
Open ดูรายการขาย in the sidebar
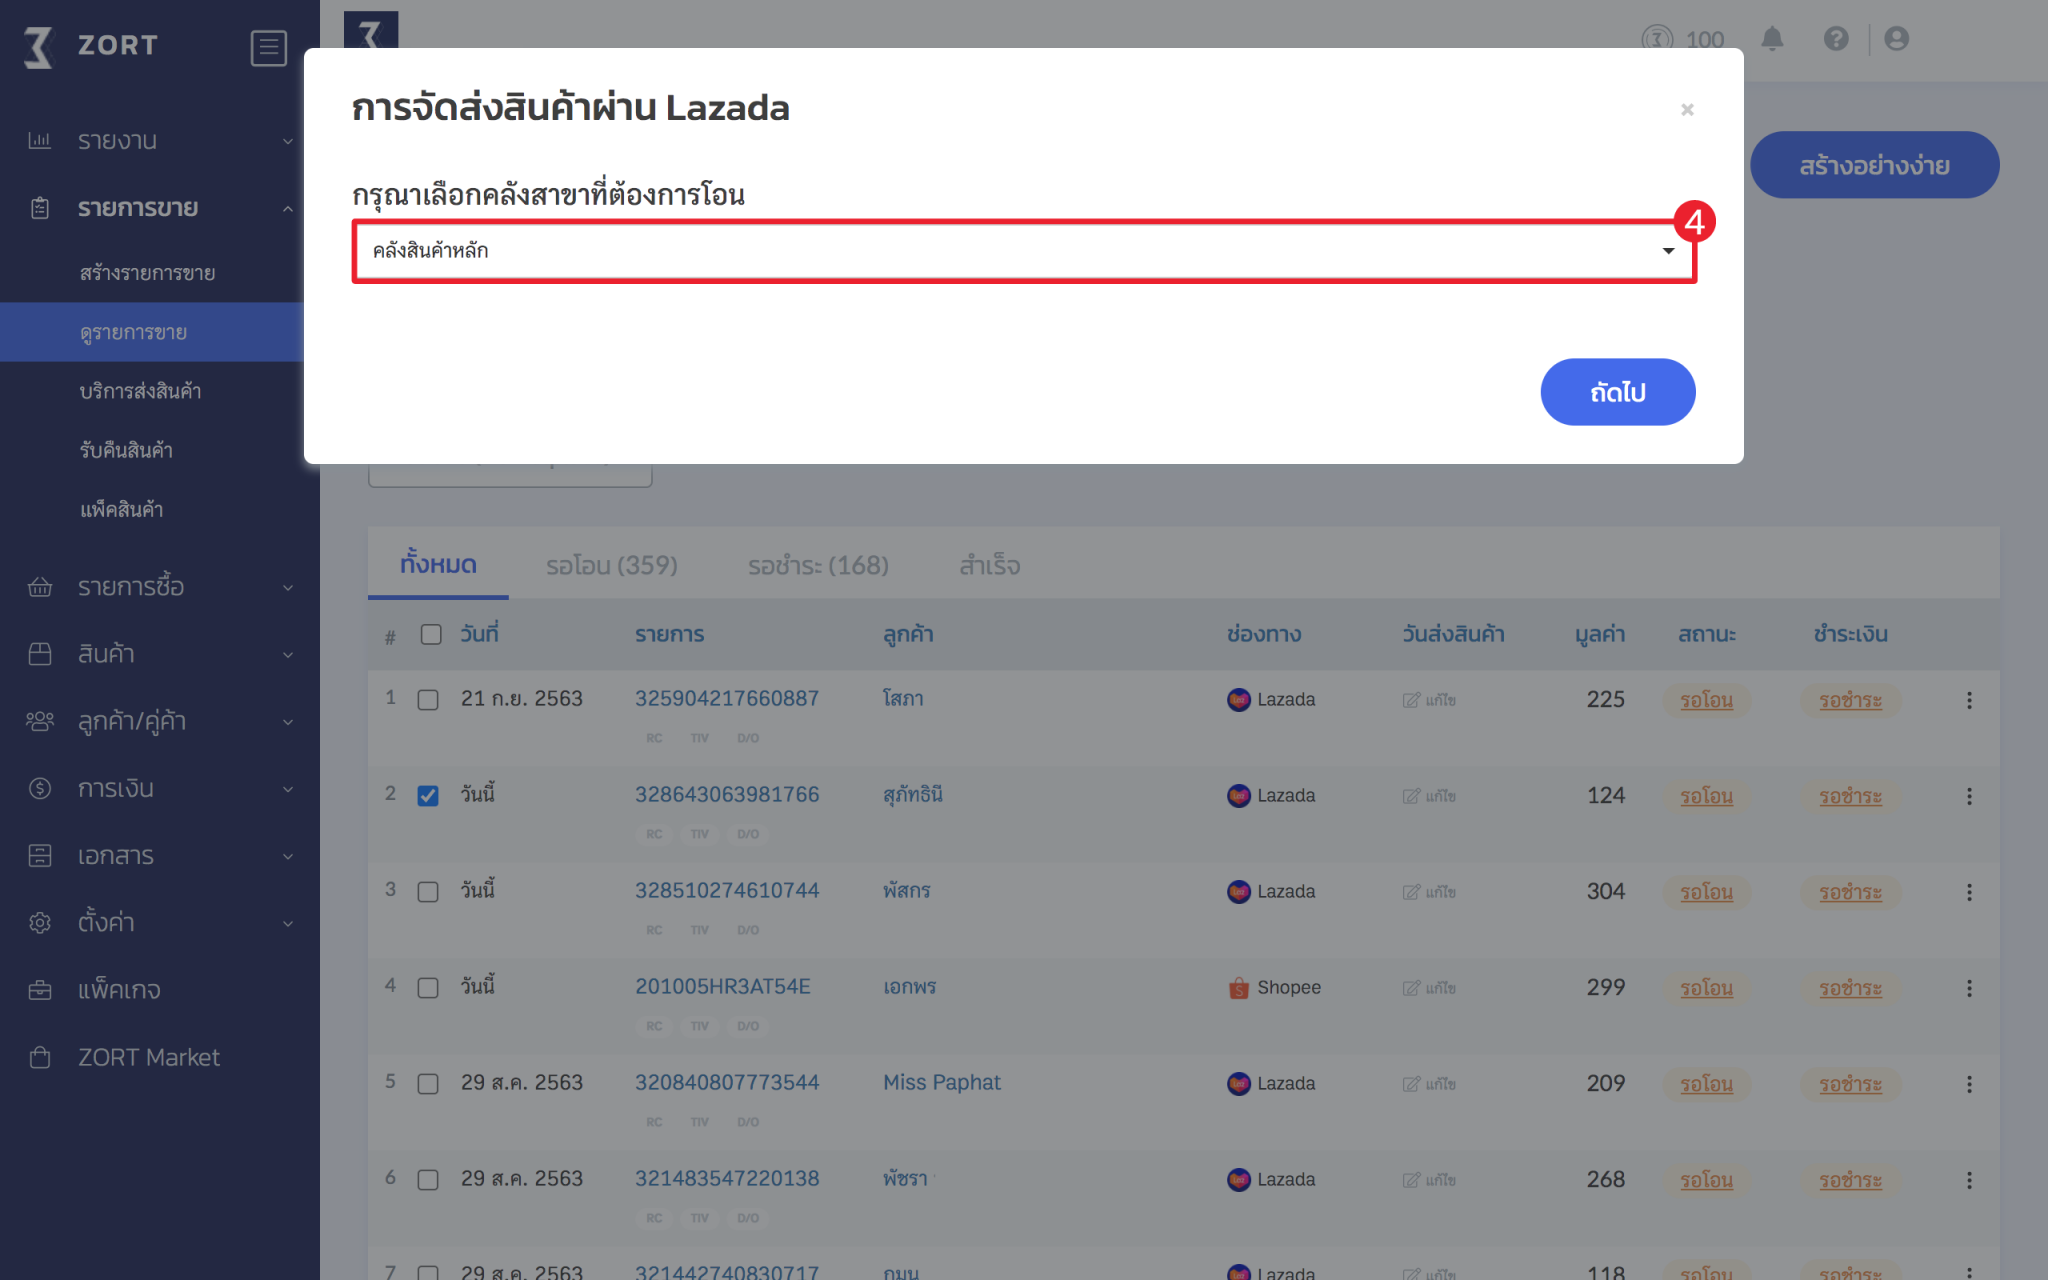(134, 332)
